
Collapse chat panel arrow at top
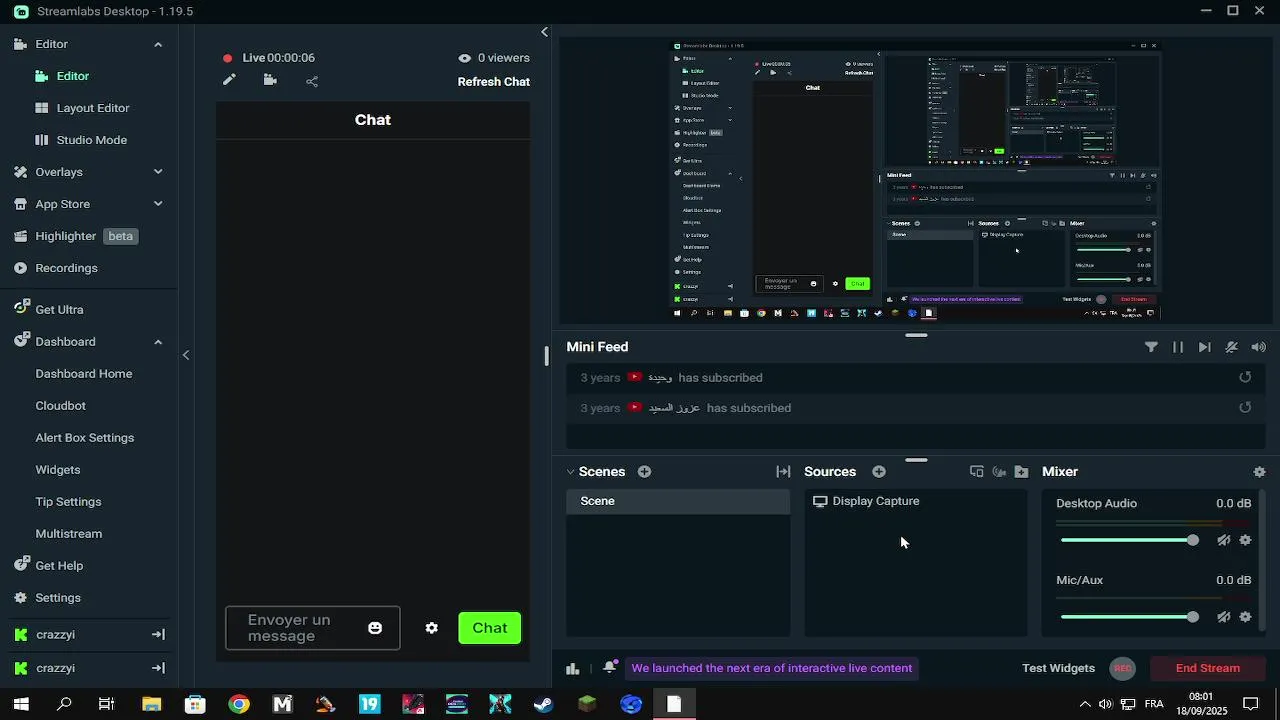pos(544,32)
